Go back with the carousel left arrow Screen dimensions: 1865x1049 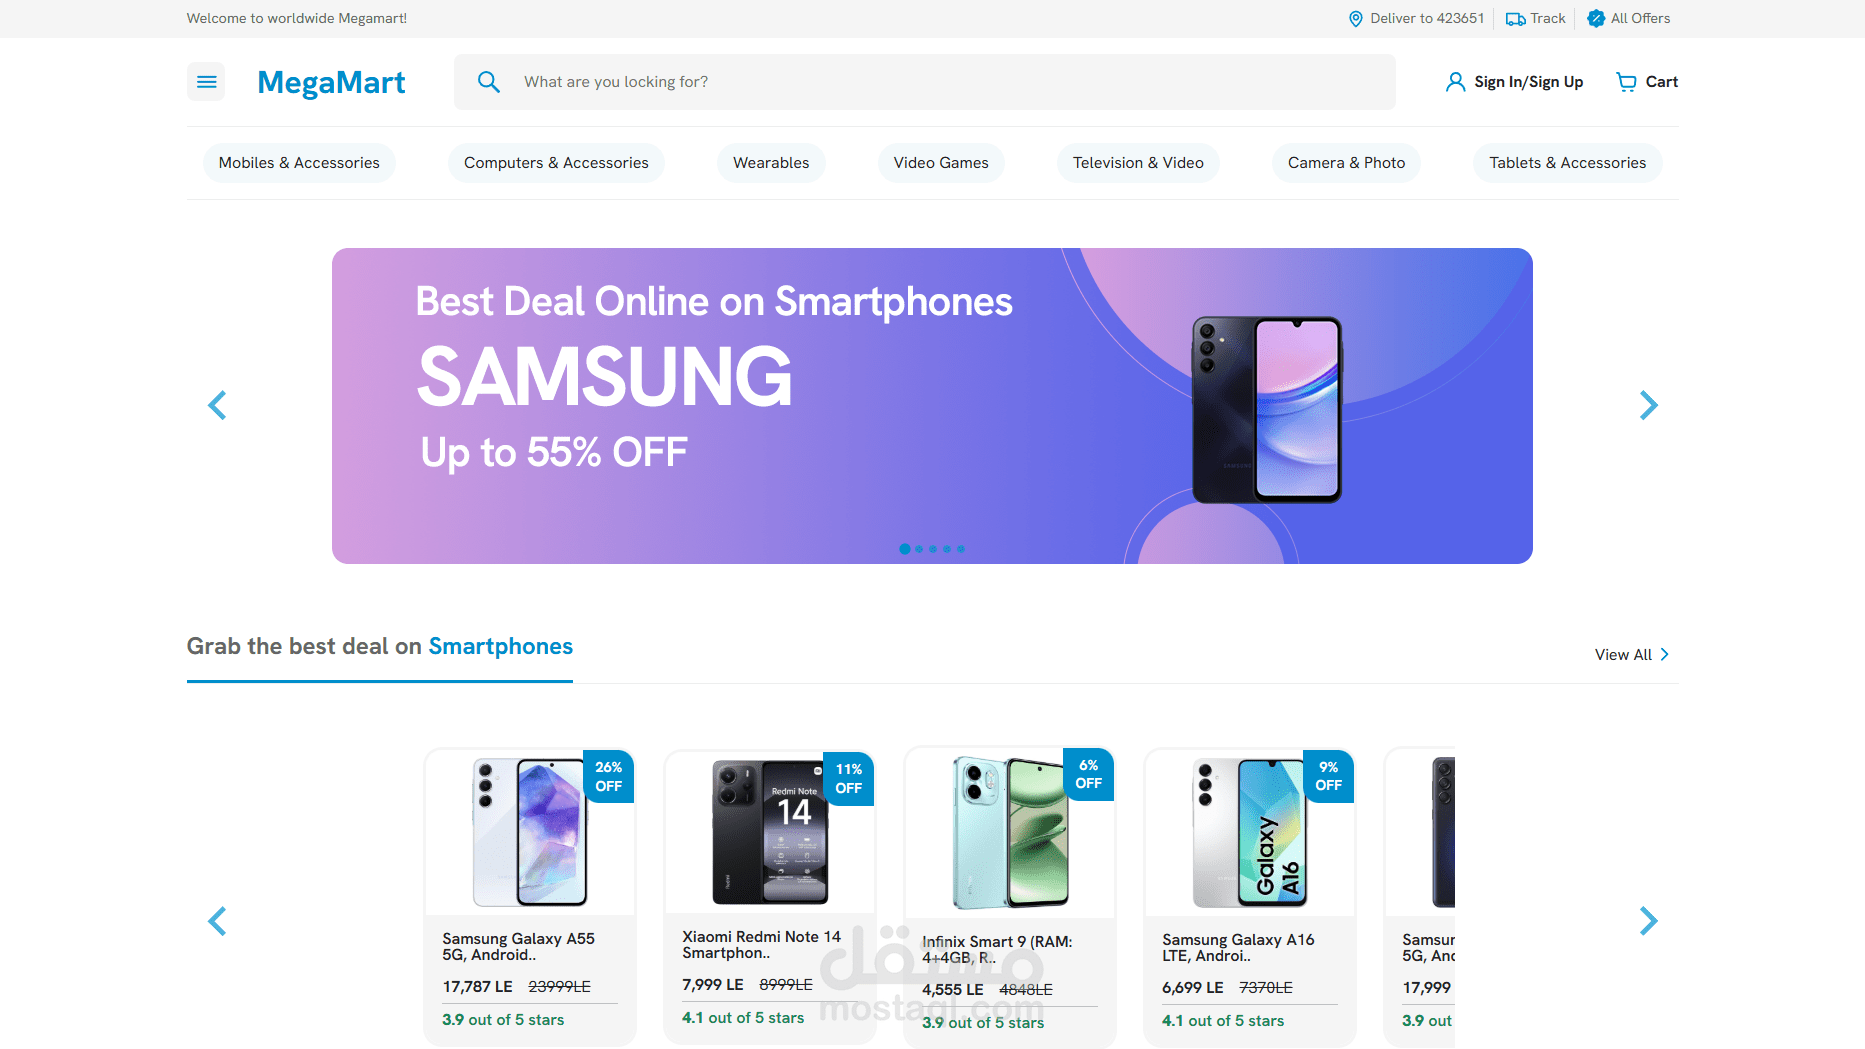(217, 405)
